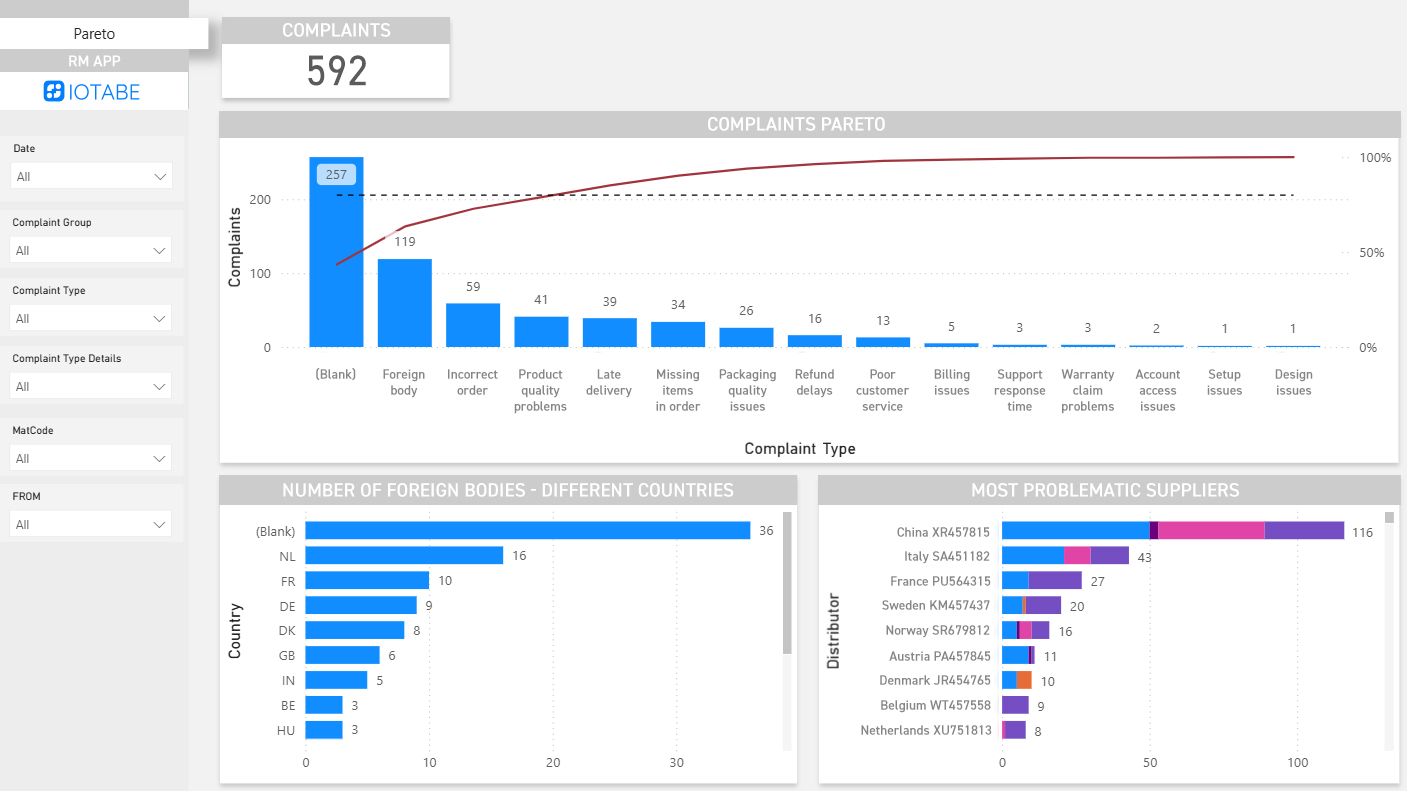This screenshot has width=1407, height=791.
Task: Select the Incorrect order bar
Action: 472,325
